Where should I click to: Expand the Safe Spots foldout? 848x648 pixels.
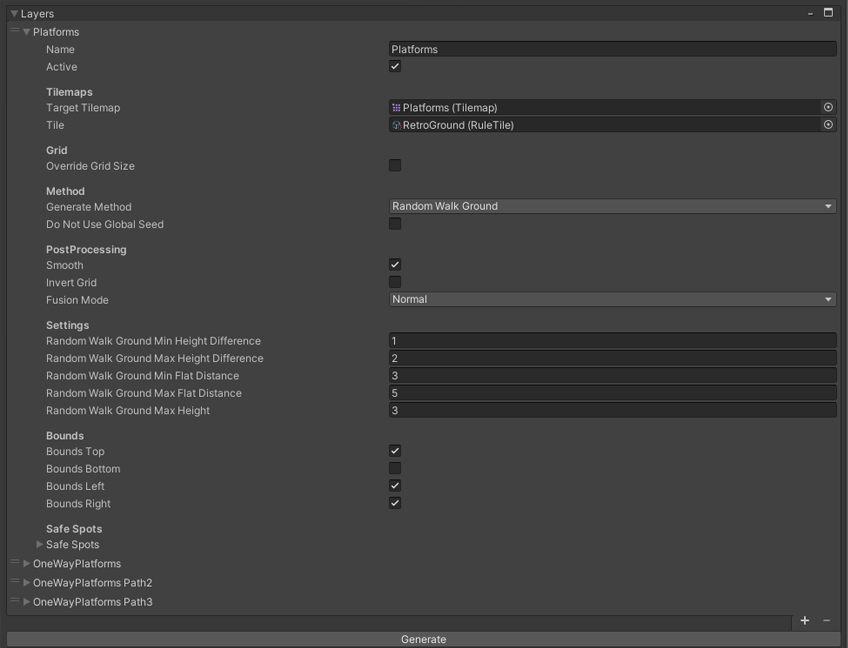[x=40, y=545]
